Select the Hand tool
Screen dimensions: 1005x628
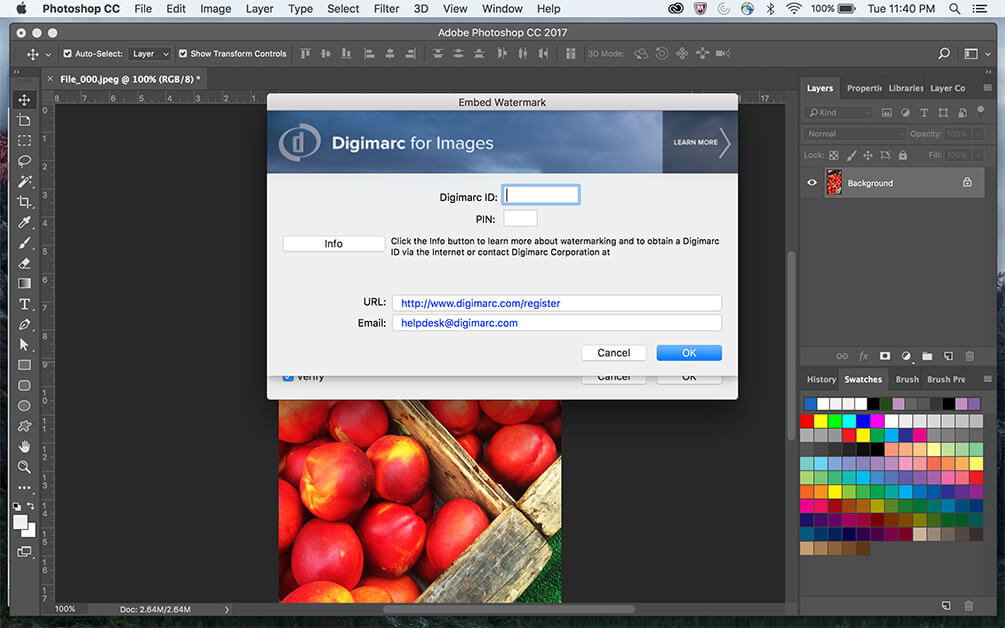24,446
